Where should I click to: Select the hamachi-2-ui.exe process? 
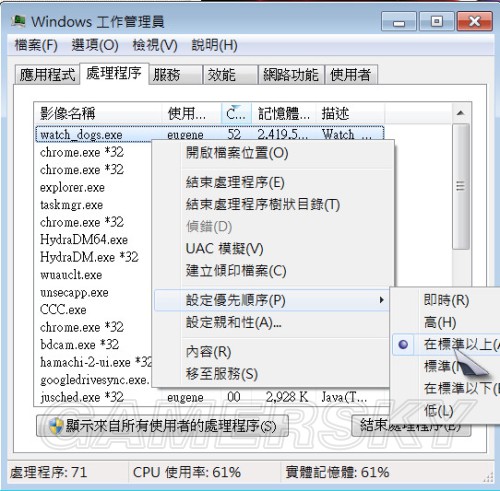95,362
